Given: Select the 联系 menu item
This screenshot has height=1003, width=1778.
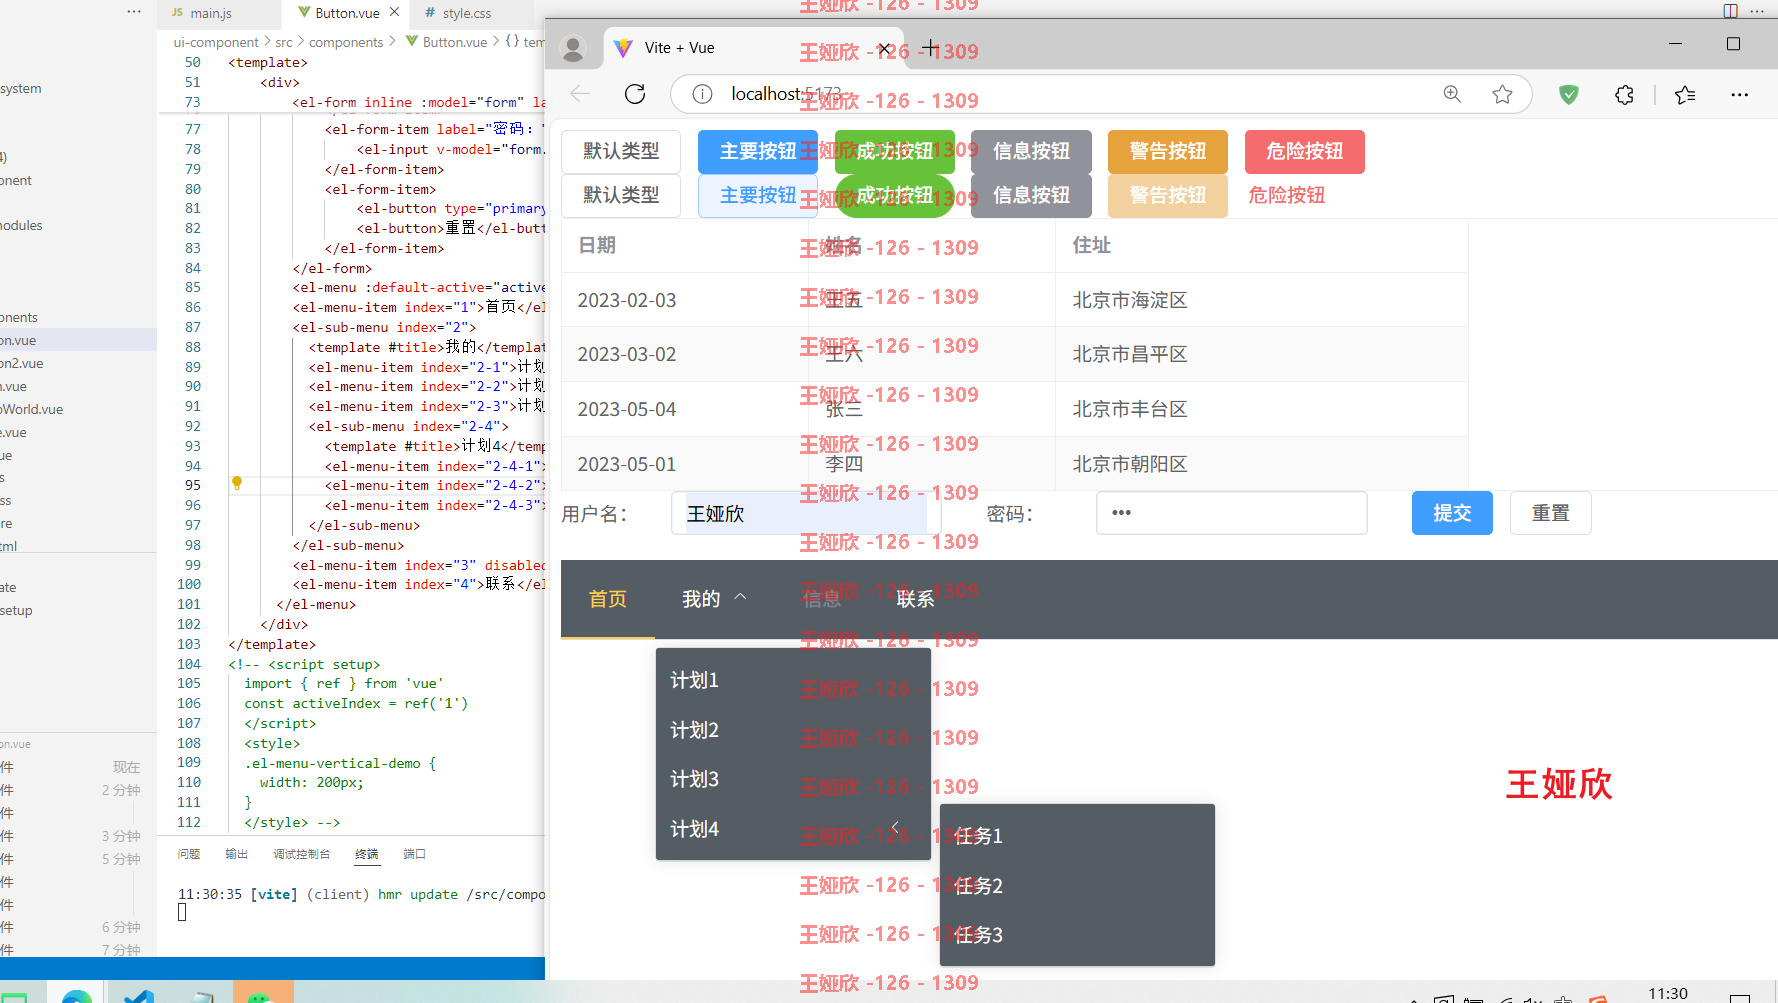Looking at the screenshot, I should [915, 599].
